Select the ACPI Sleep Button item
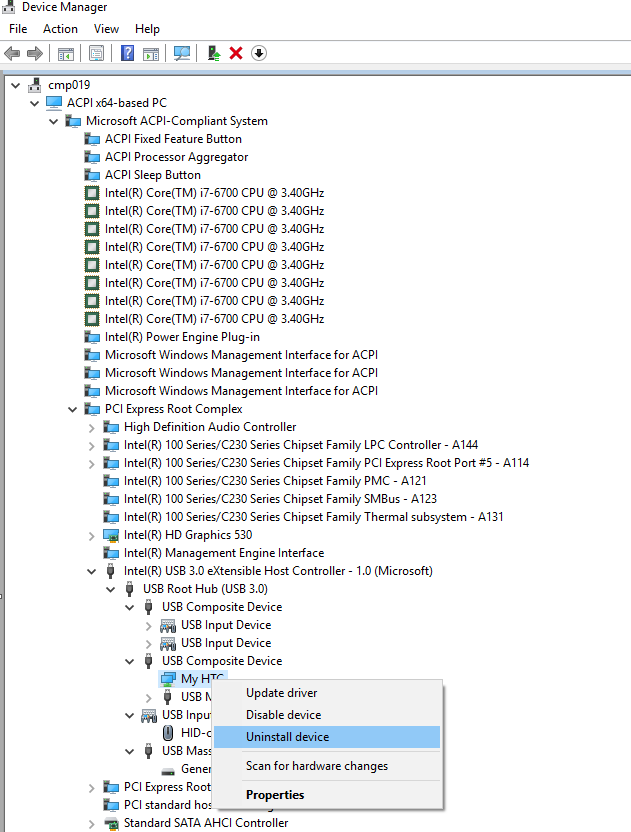Viewport: 631px width, 832px height. click(152, 175)
